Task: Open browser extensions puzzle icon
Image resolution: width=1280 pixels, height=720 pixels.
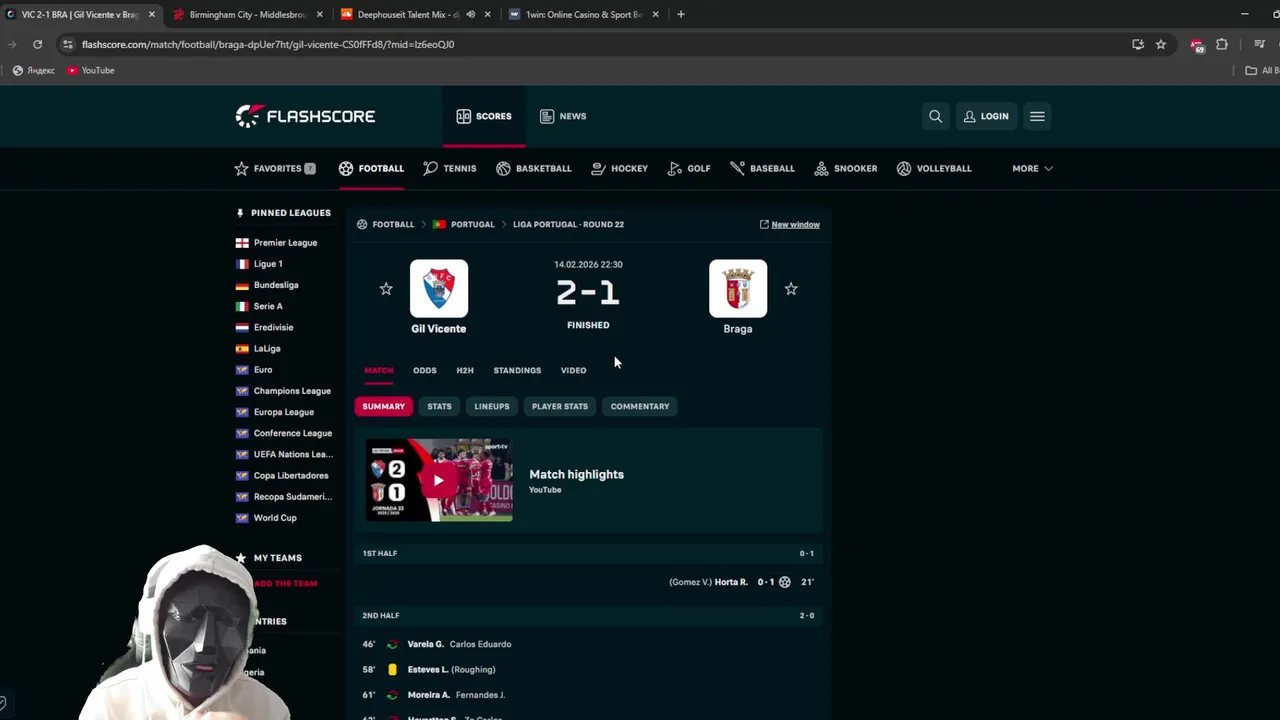Action: click(1222, 44)
